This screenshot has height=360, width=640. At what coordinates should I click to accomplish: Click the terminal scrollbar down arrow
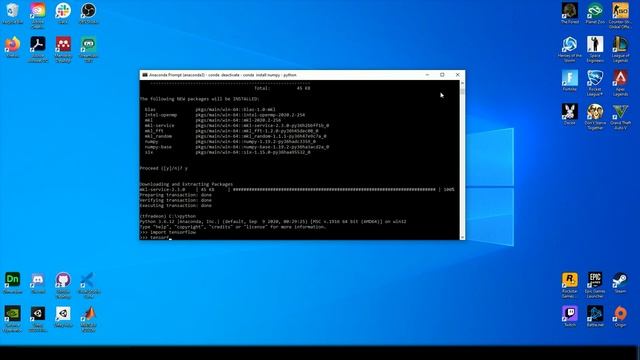pyautogui.click(x=462, y=237)
